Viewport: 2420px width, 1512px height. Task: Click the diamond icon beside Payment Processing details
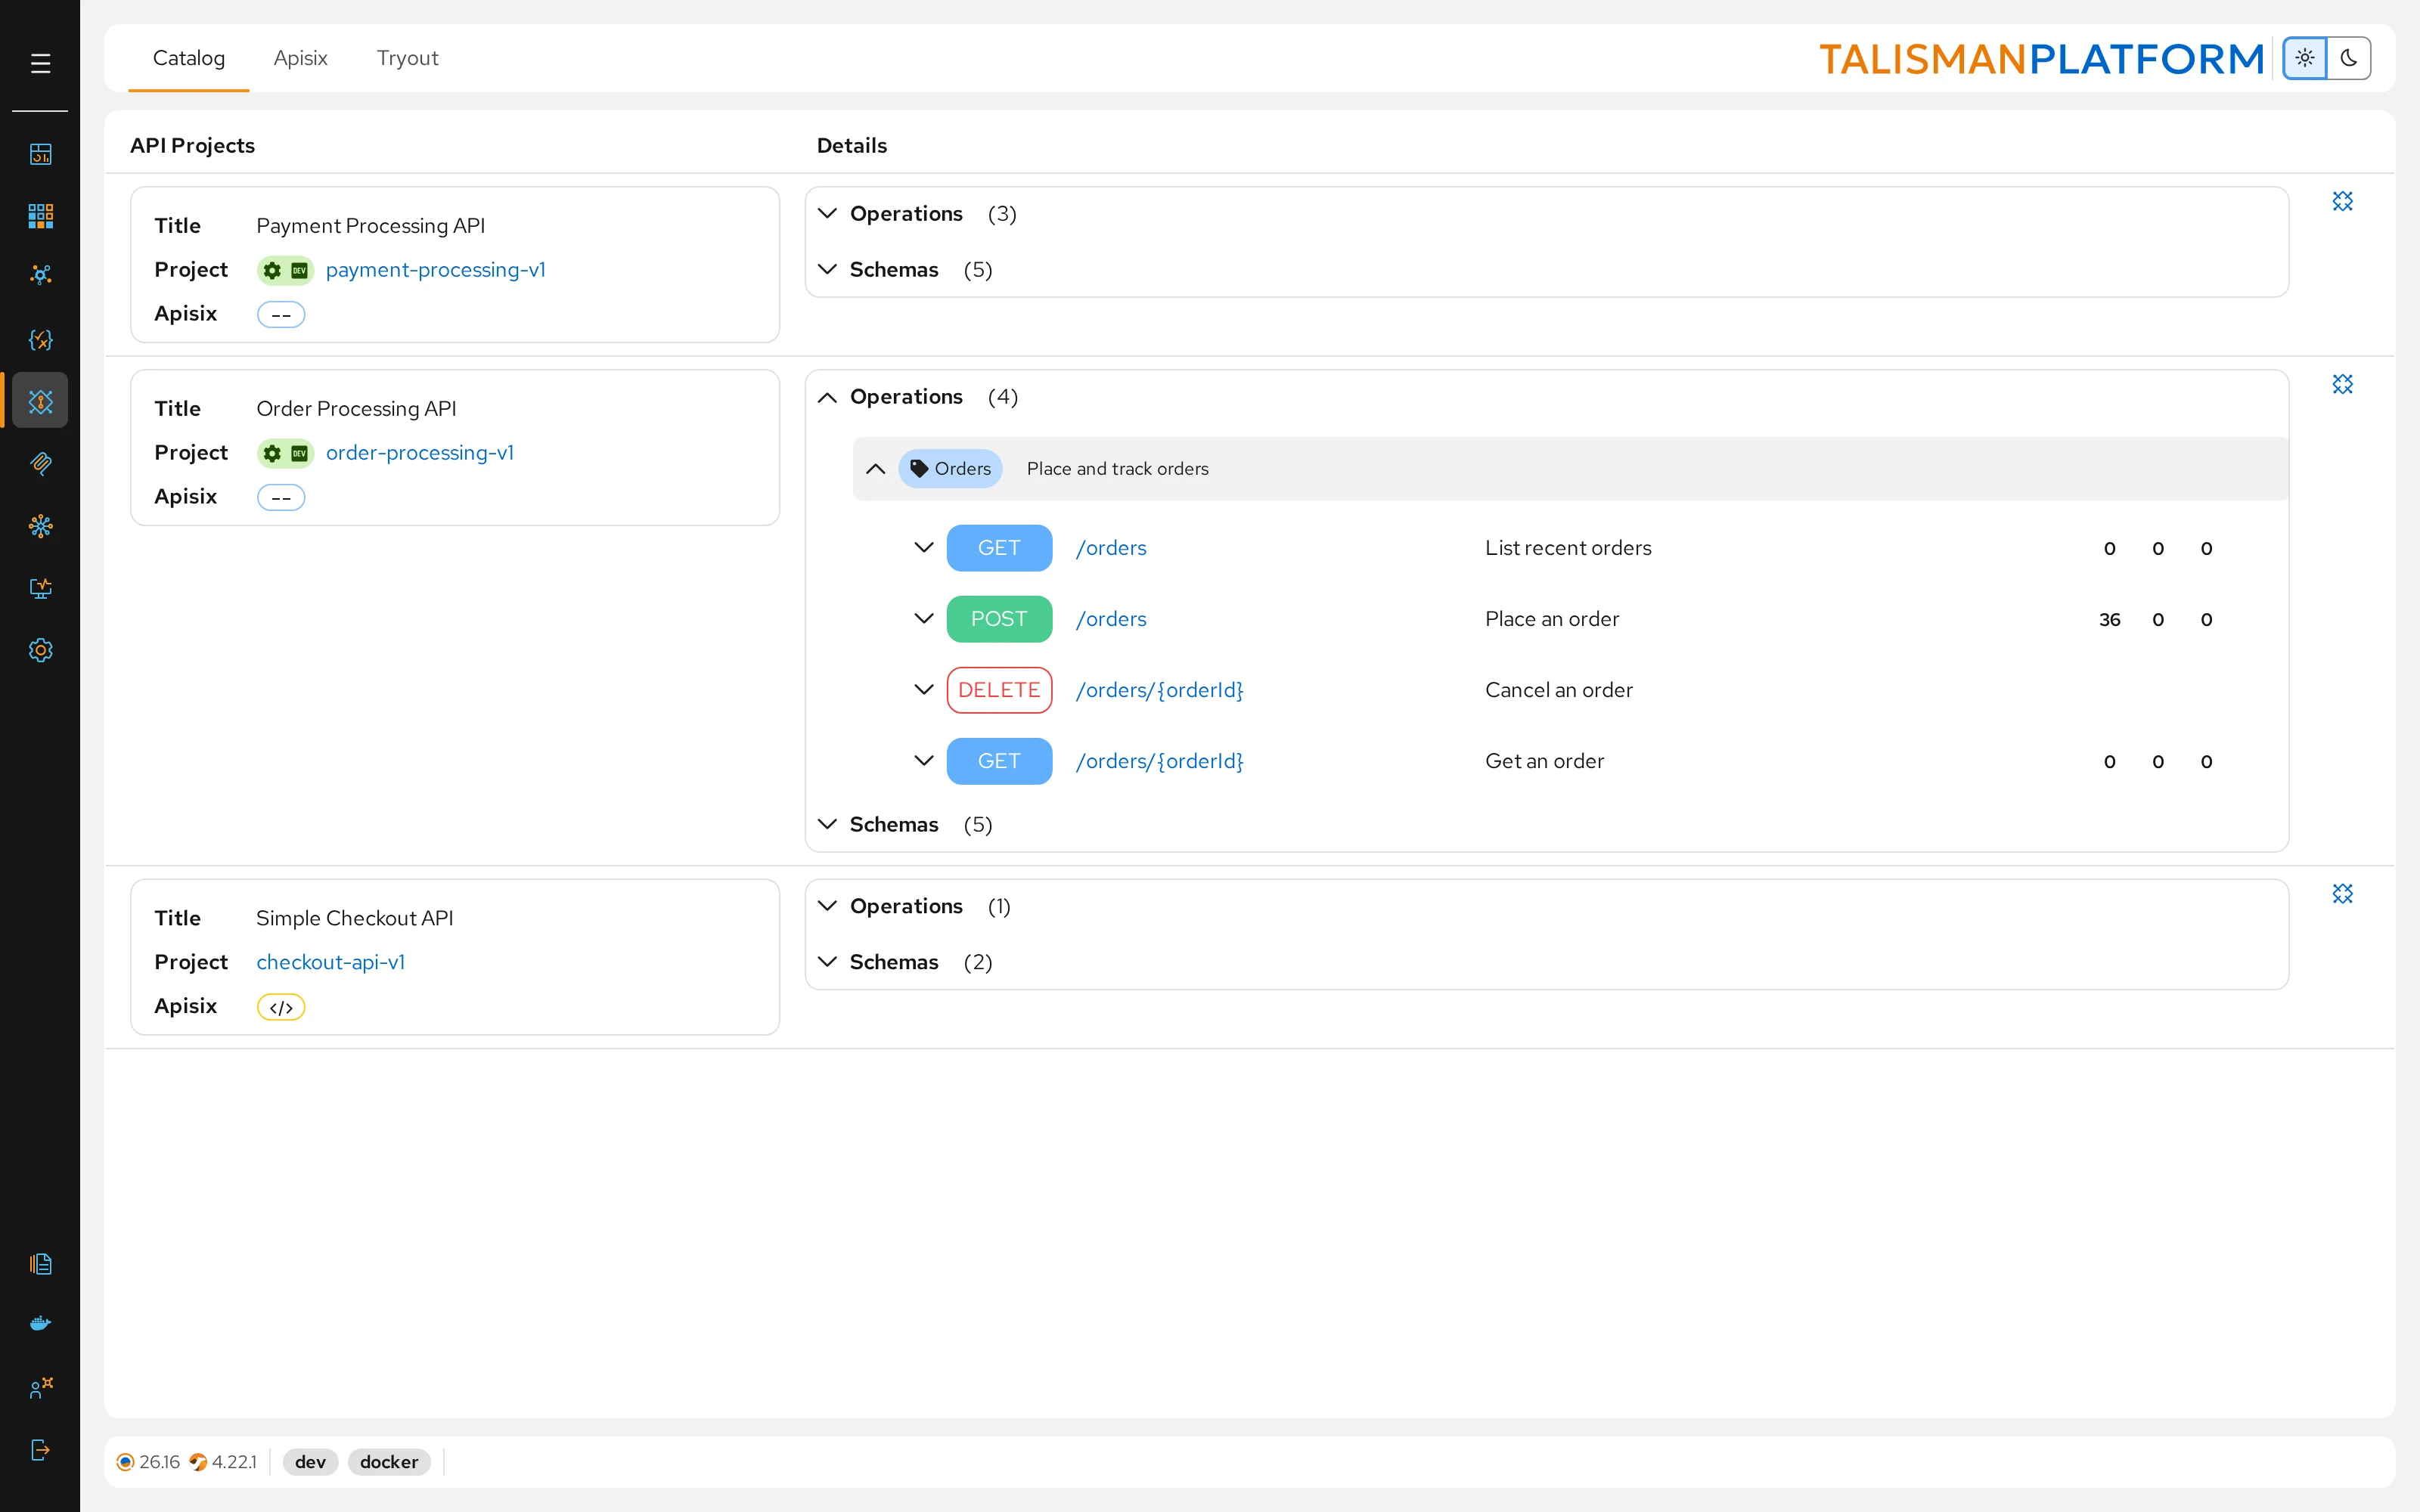point(2342,201)
